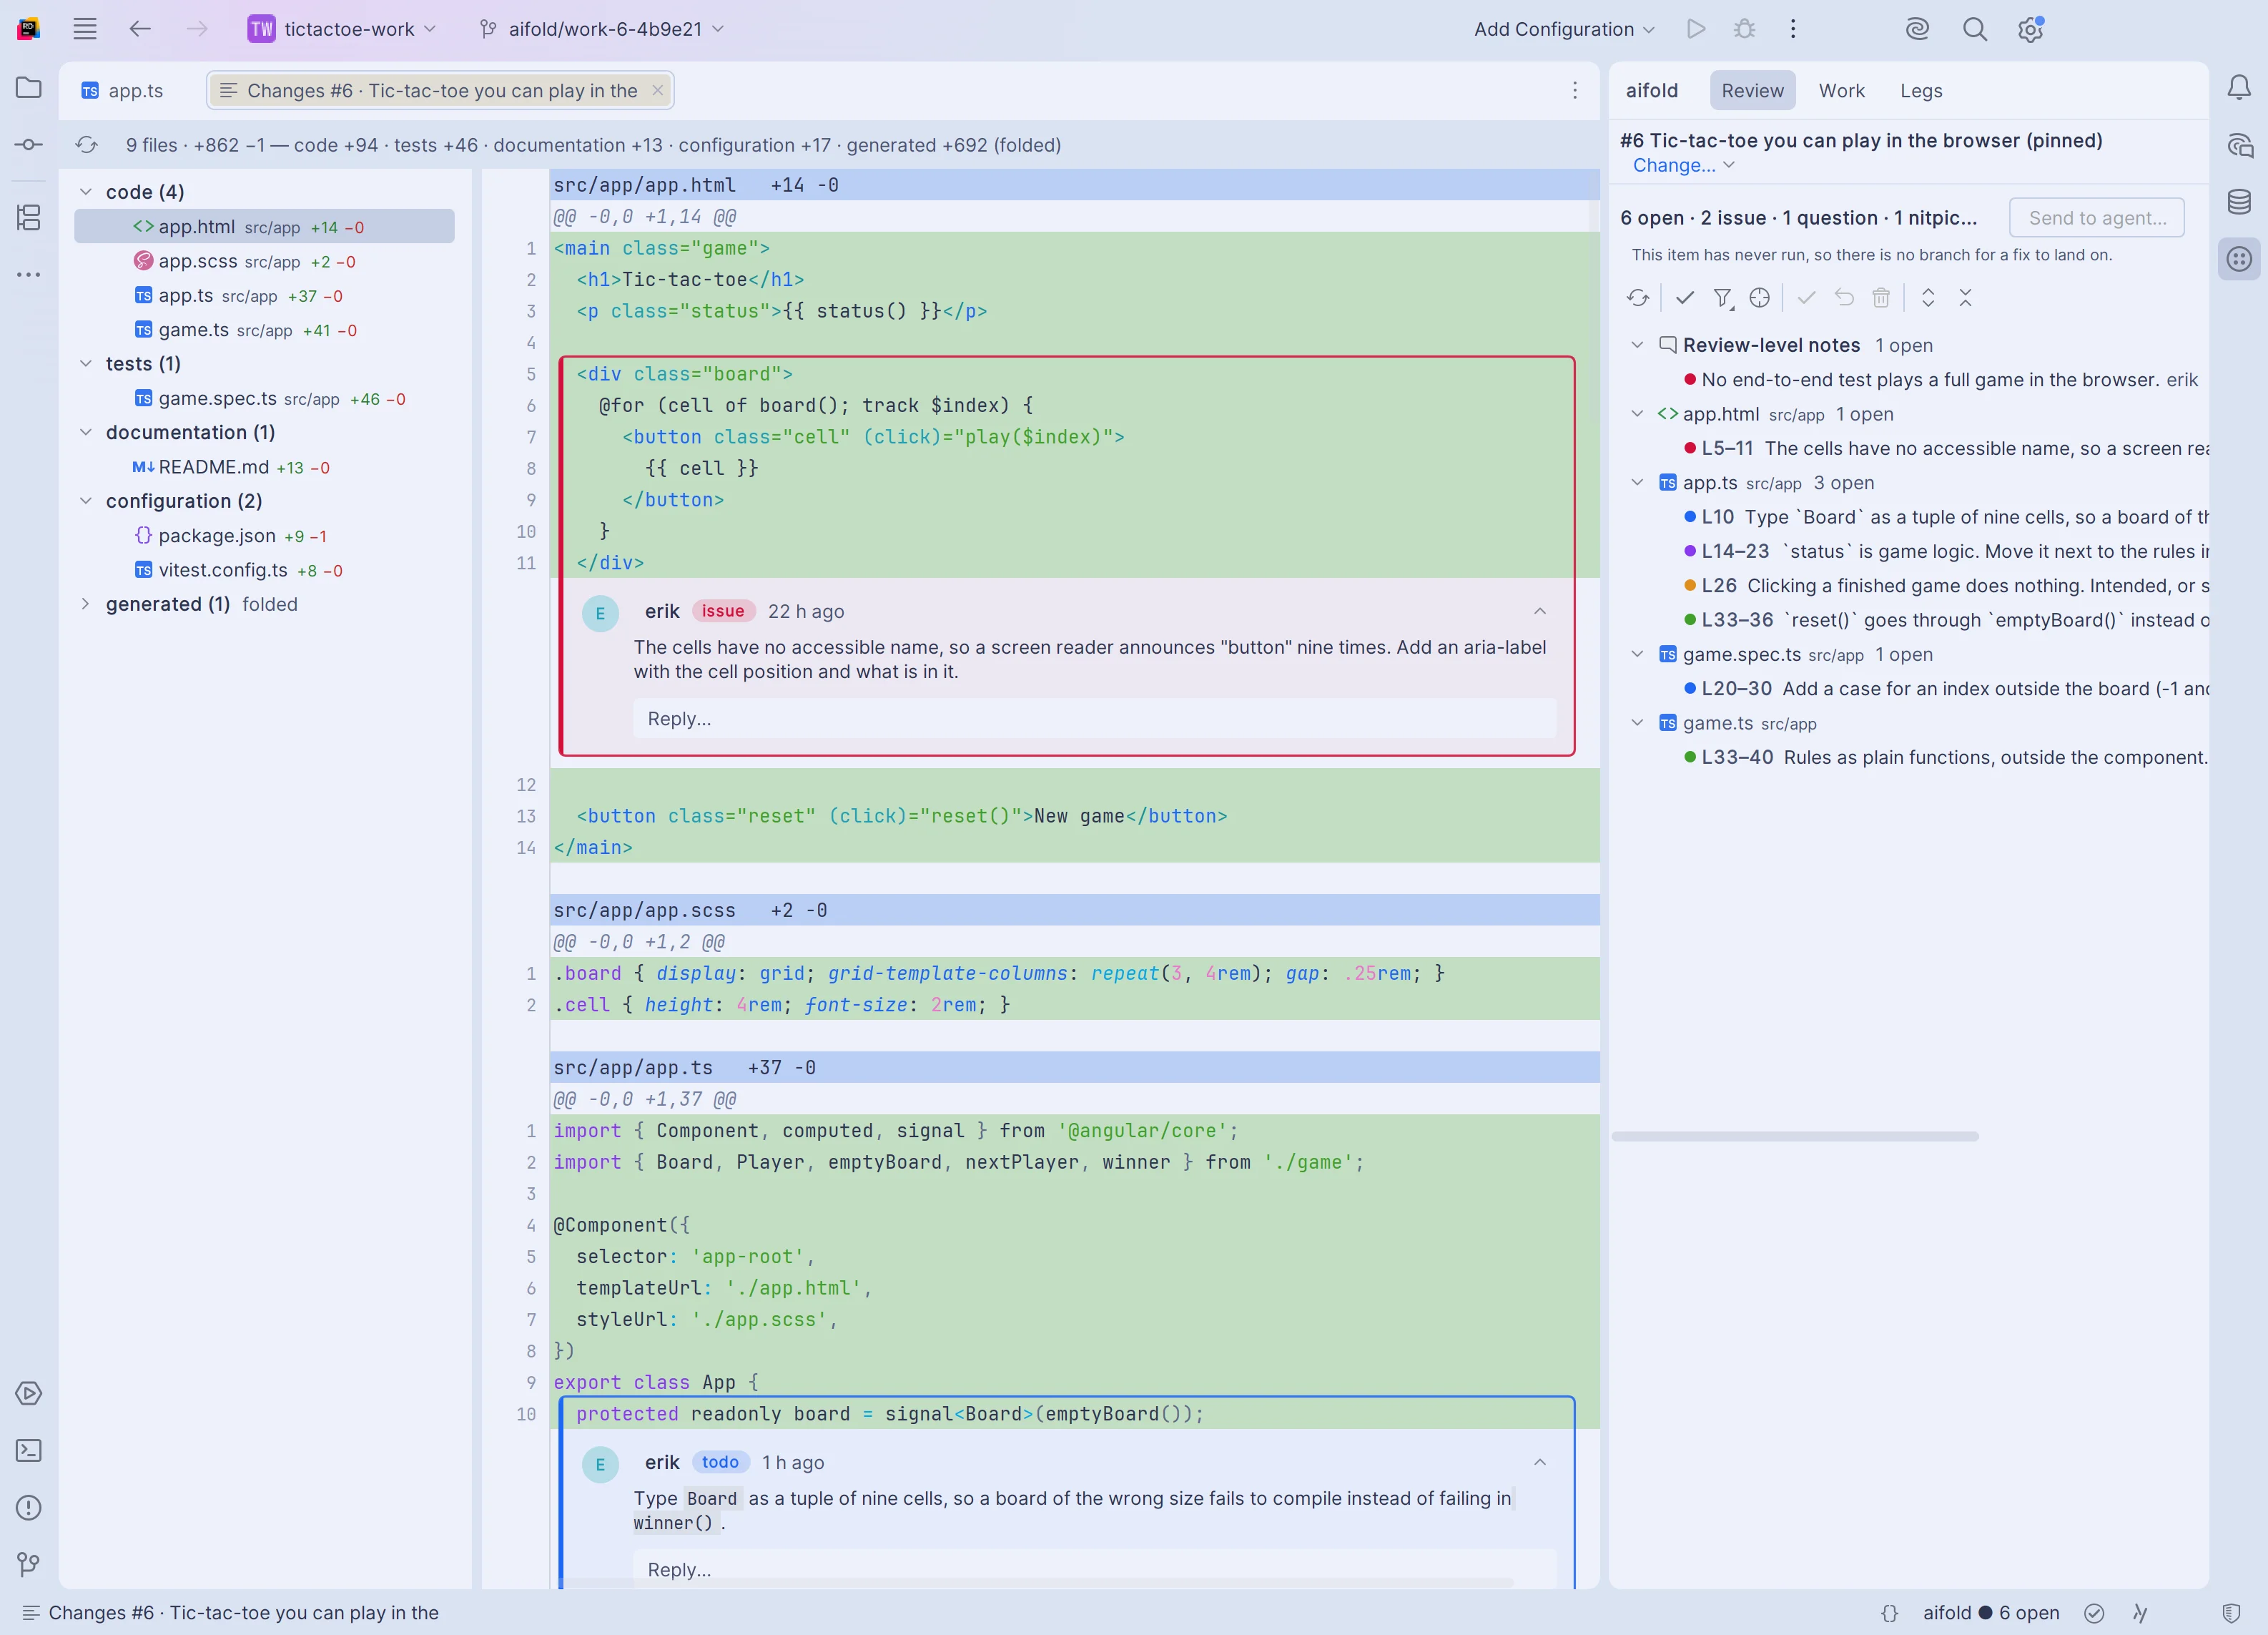
Task: Collapse all review notes
Action: tap(1965, 297)
